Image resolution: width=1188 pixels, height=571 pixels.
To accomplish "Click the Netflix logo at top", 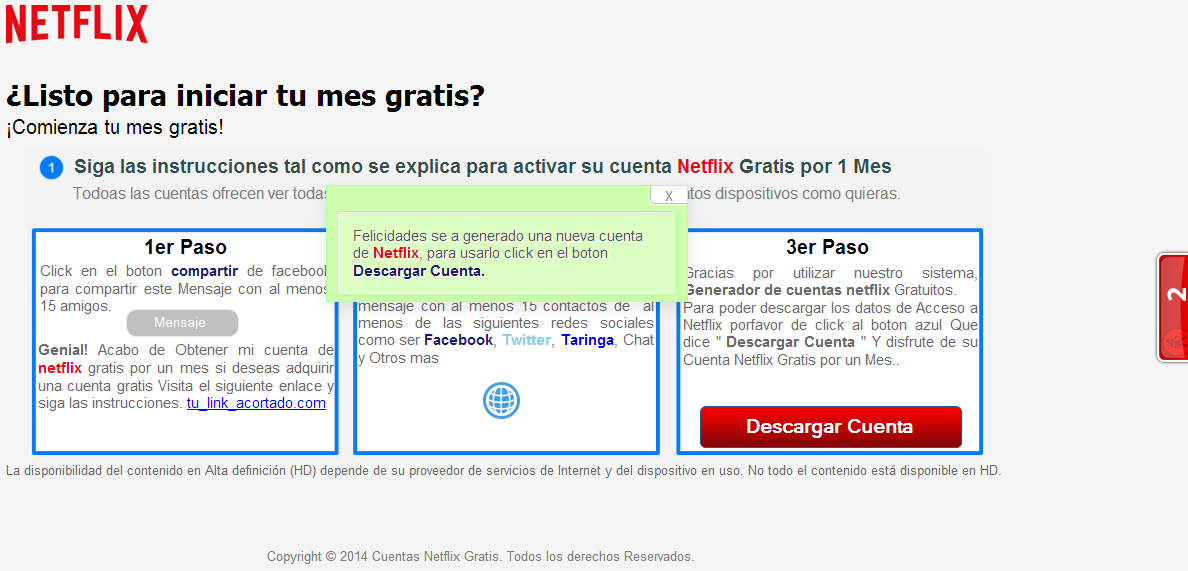I will point(77,23).
